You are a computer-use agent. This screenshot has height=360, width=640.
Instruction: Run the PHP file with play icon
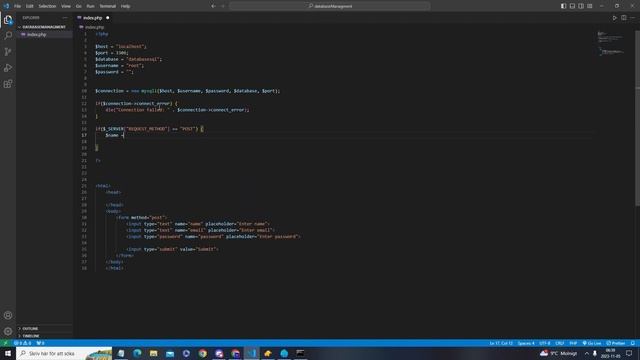click(614, 18)
